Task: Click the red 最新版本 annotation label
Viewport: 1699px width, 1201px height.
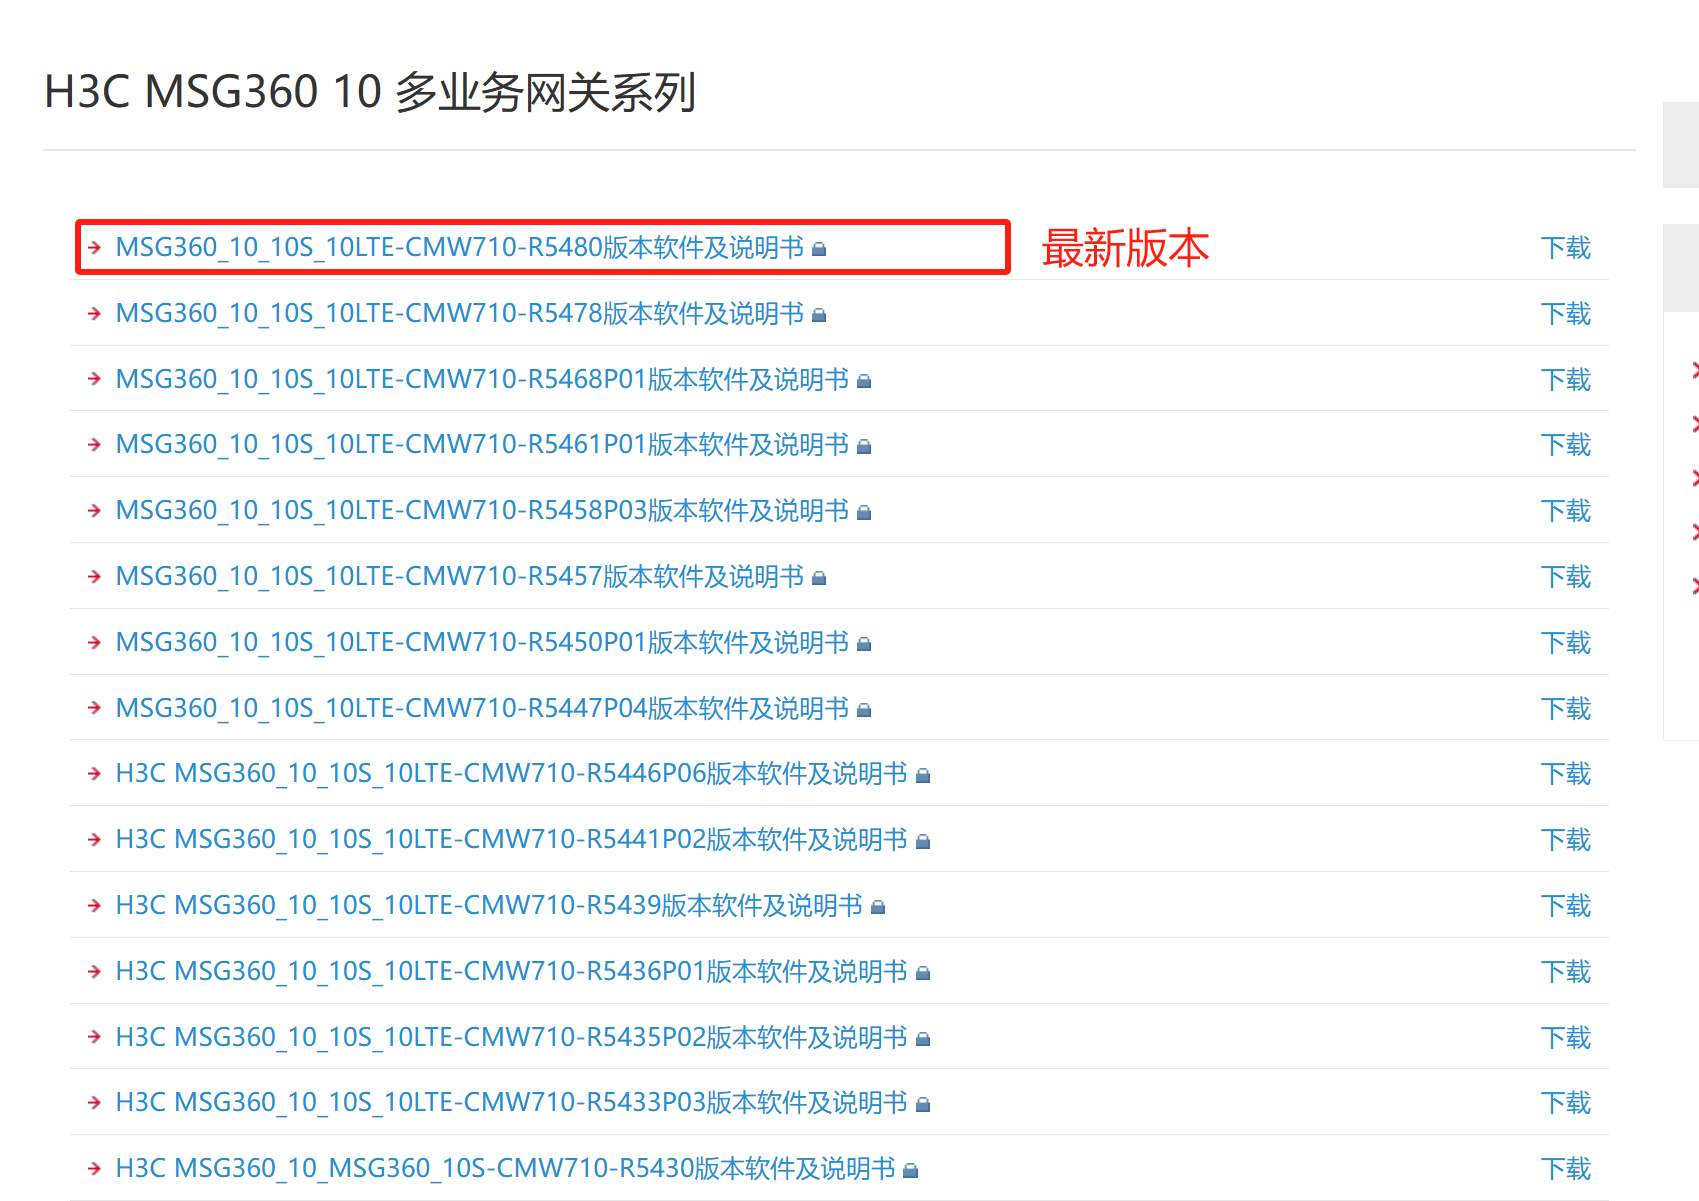Action: [x=1125, y=248]
